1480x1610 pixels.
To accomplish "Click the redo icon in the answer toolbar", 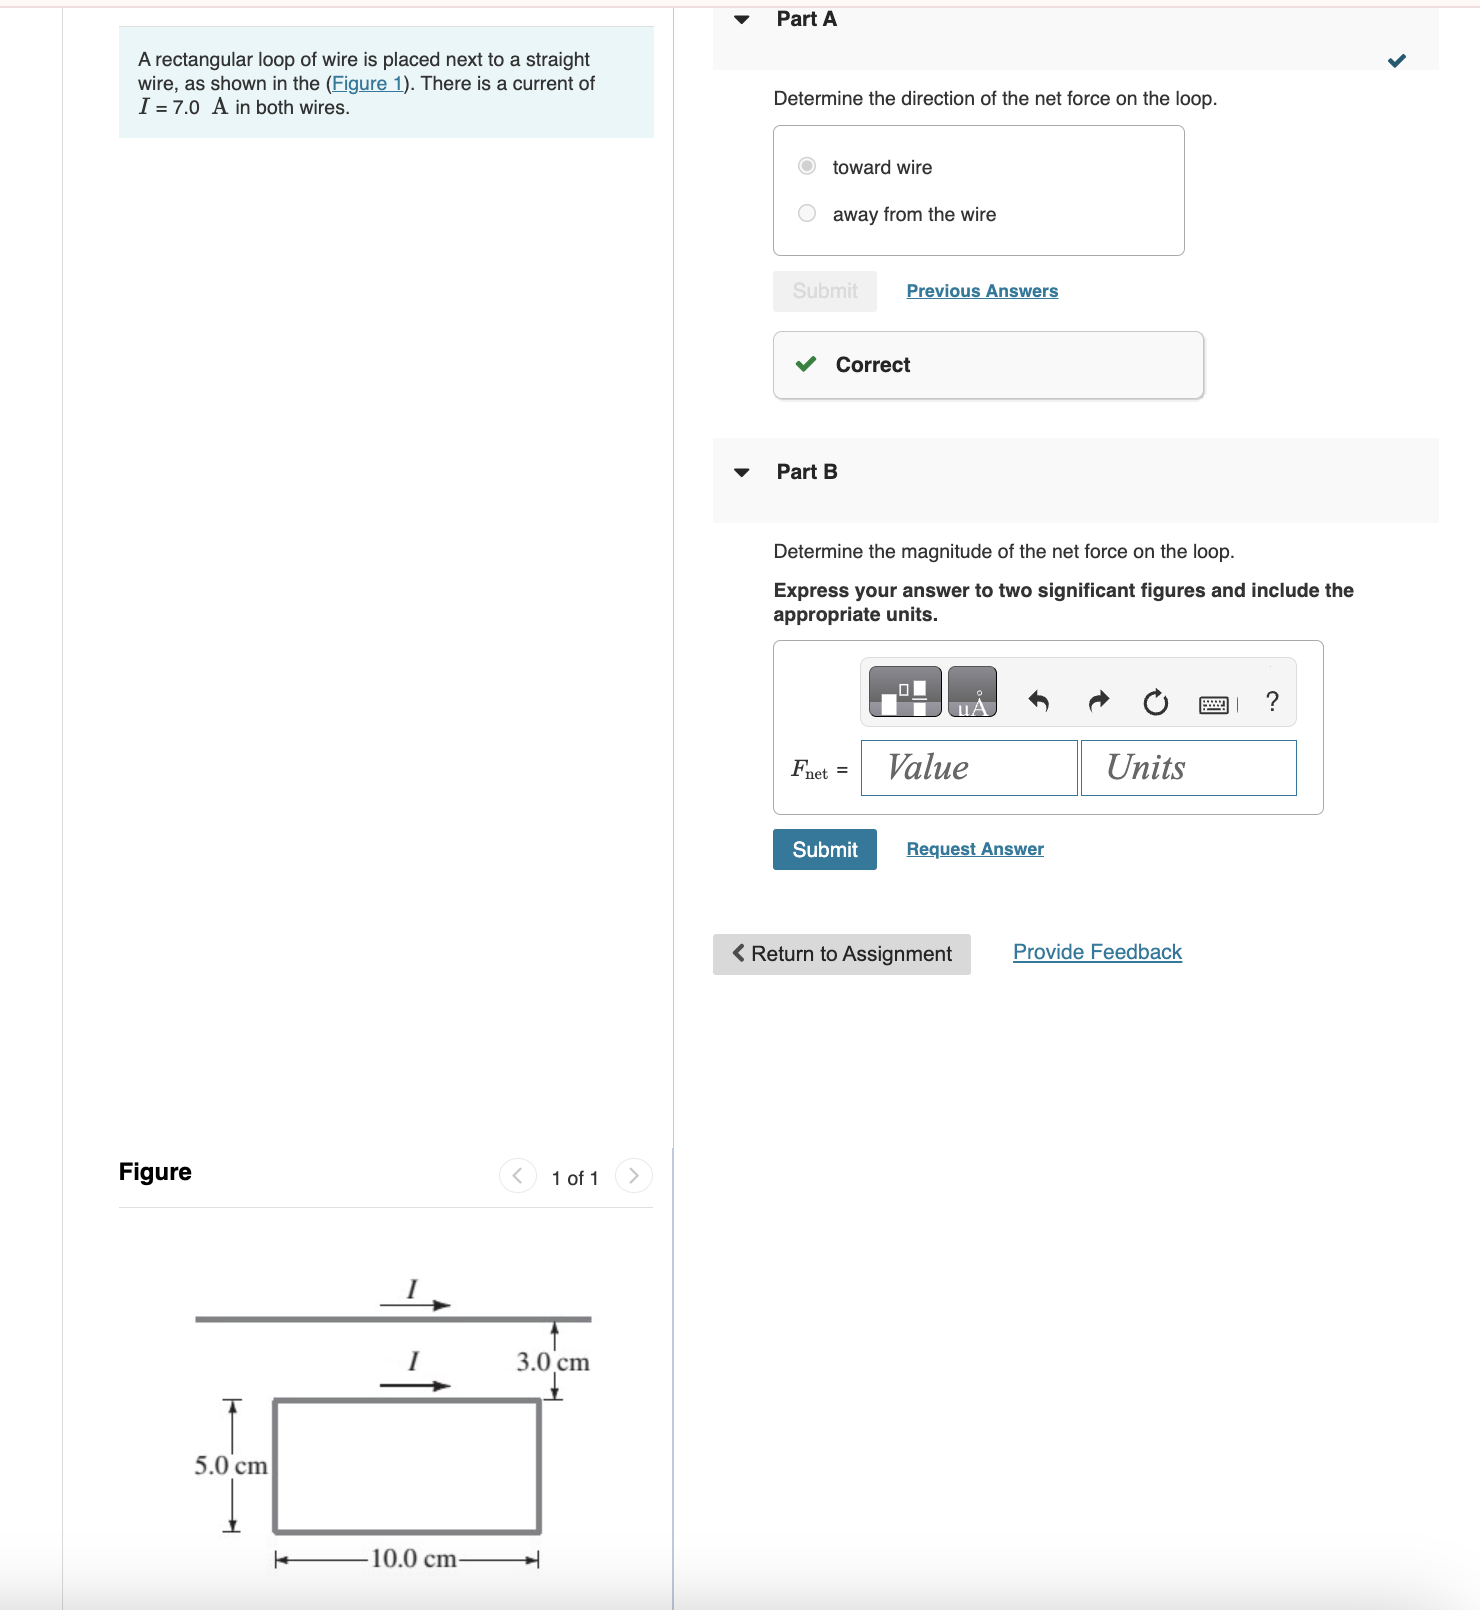I will [1096, 701].
